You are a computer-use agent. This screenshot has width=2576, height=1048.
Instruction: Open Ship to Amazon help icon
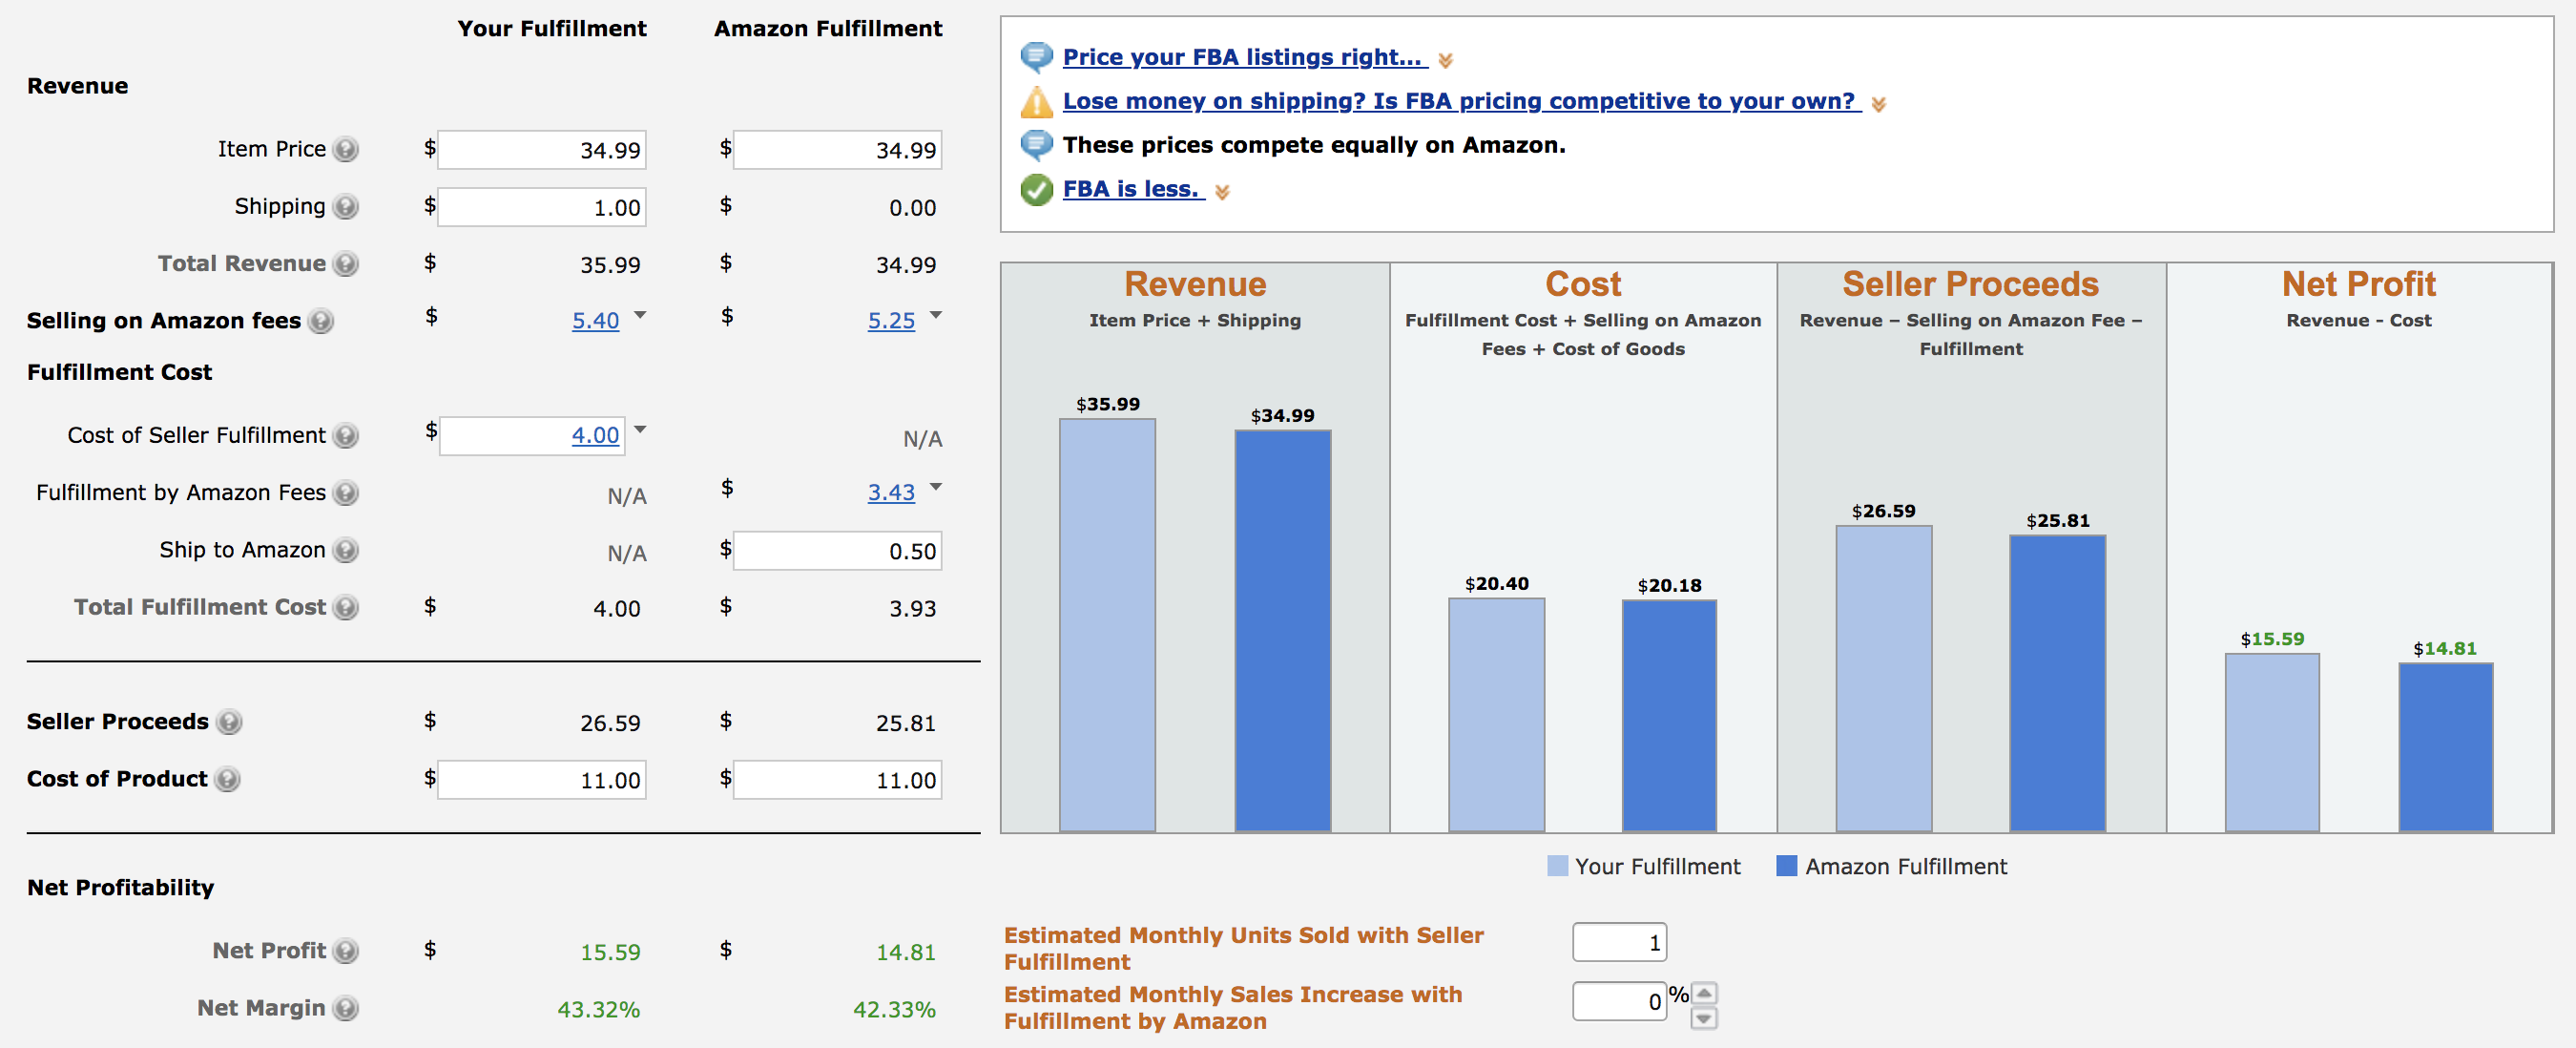pyautogui.click(x=345, y=550)
